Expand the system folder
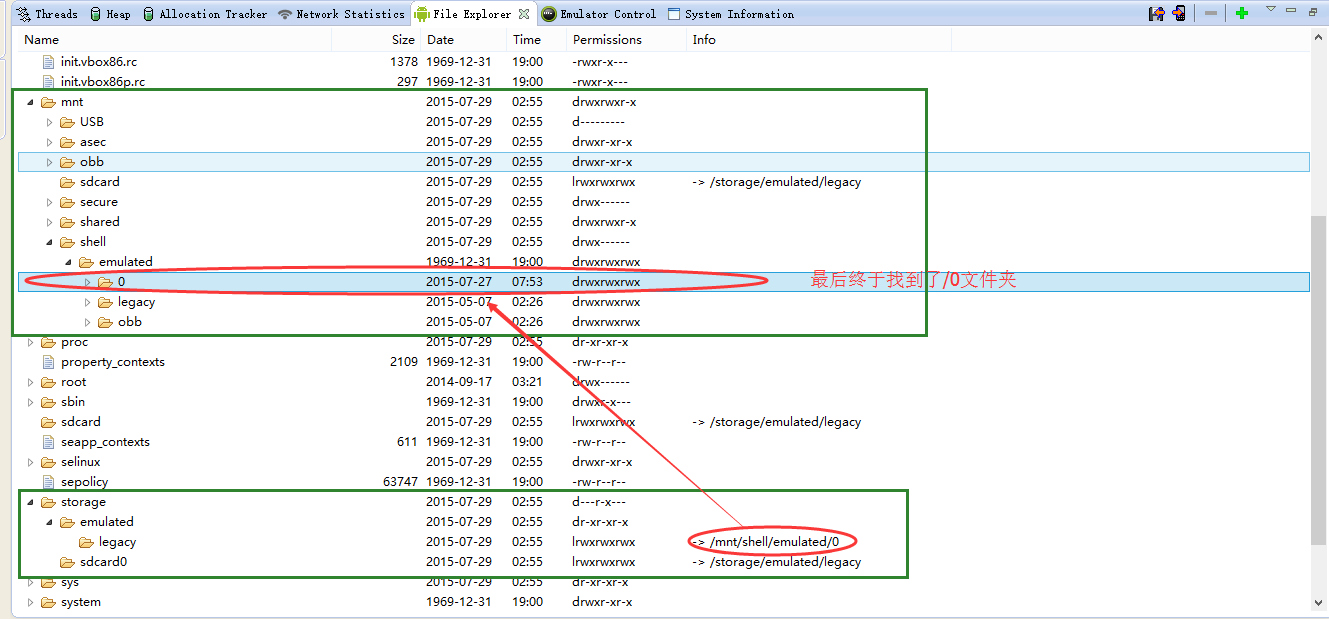Viewport: 1329px width, 619px height. tap(30, 602)
